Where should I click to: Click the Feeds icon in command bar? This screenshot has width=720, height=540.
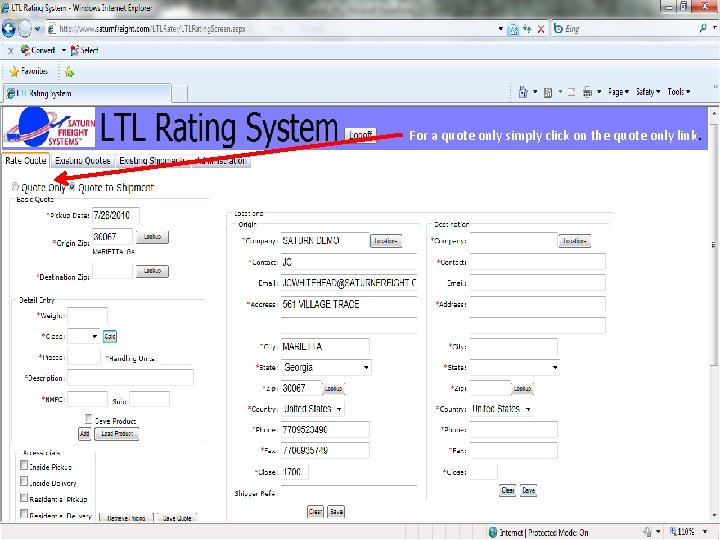tap(548, 92)
